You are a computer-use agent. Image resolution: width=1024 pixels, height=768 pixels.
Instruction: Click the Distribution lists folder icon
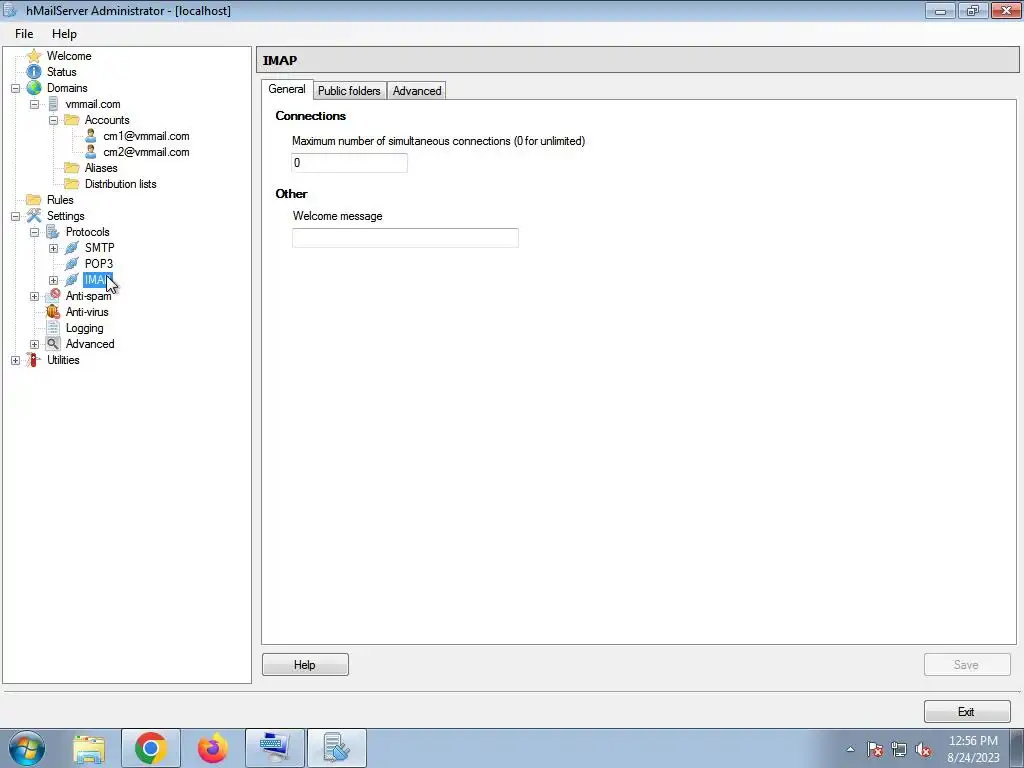[x=72, y=184]
